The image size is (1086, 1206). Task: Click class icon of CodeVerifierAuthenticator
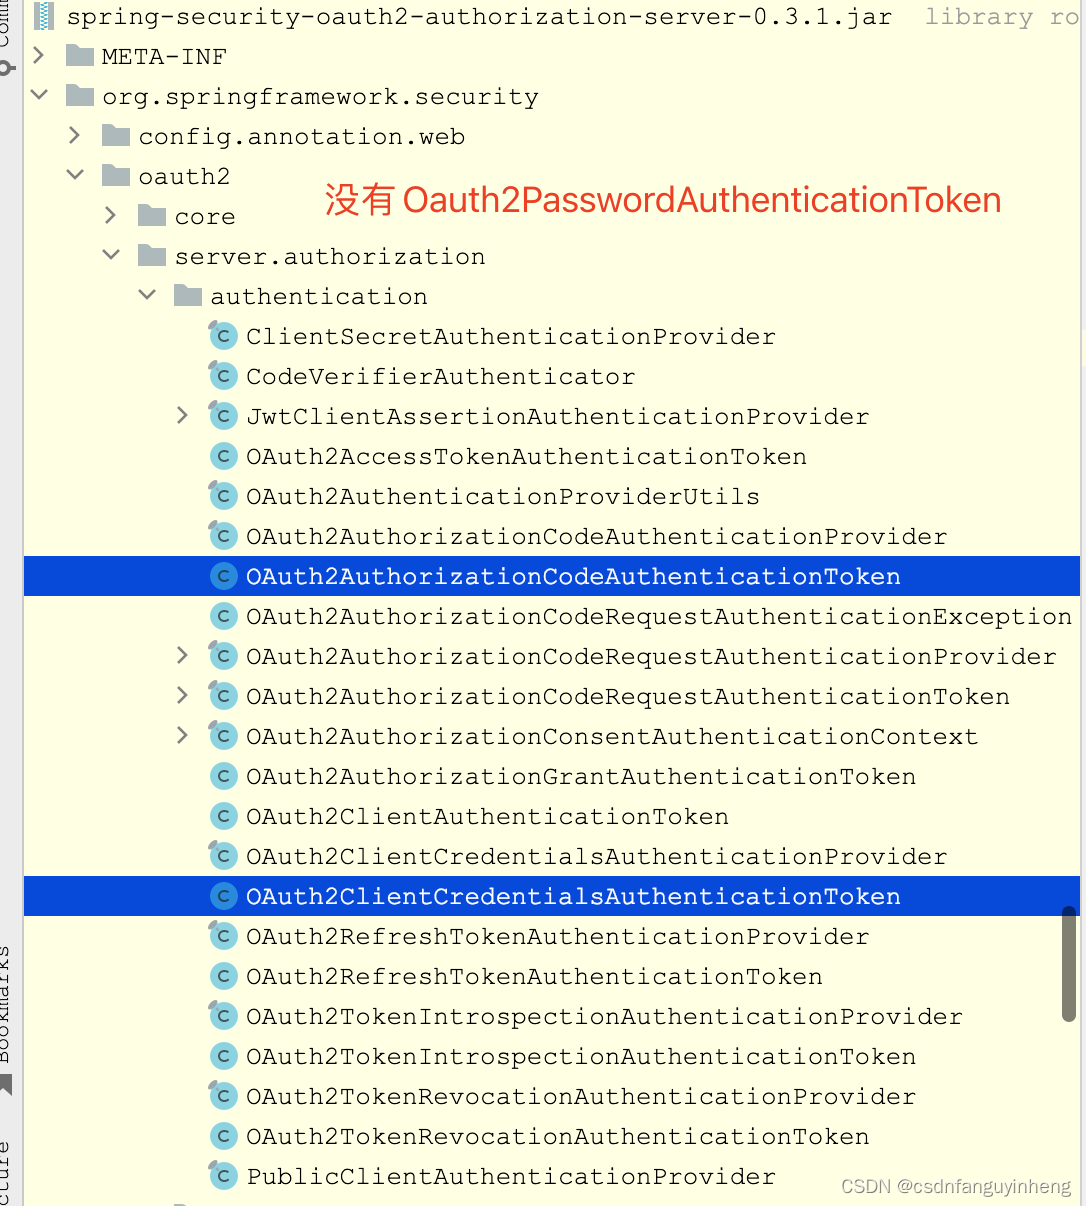pyautogui.click(x=223, y=376)
